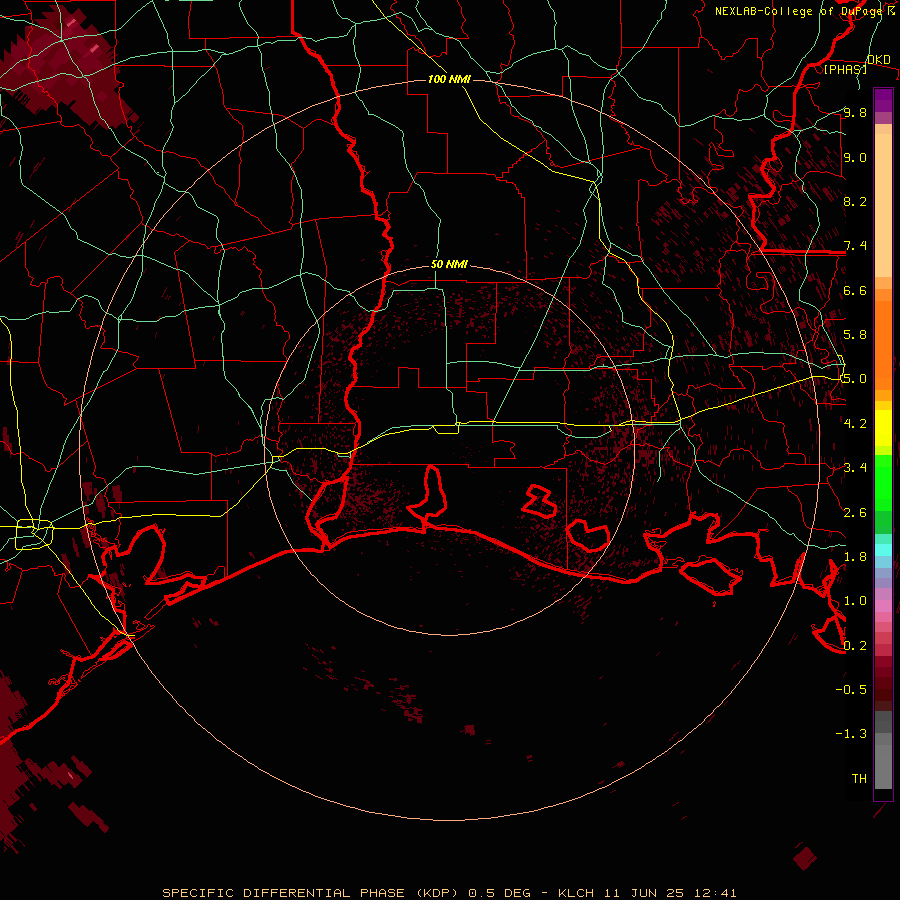
Task: Click the [PHAS] legend unit label
Action: (845, 70)
